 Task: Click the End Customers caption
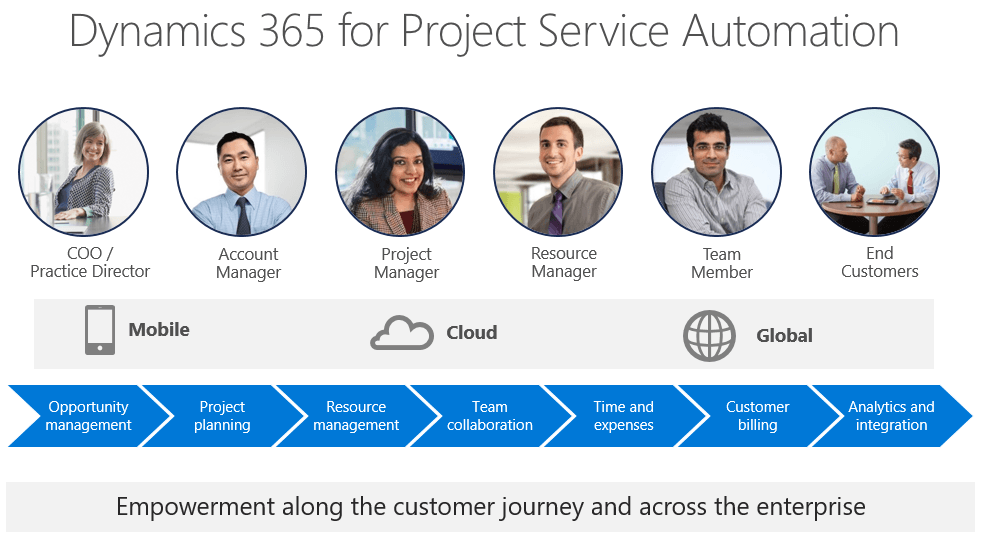879,262
